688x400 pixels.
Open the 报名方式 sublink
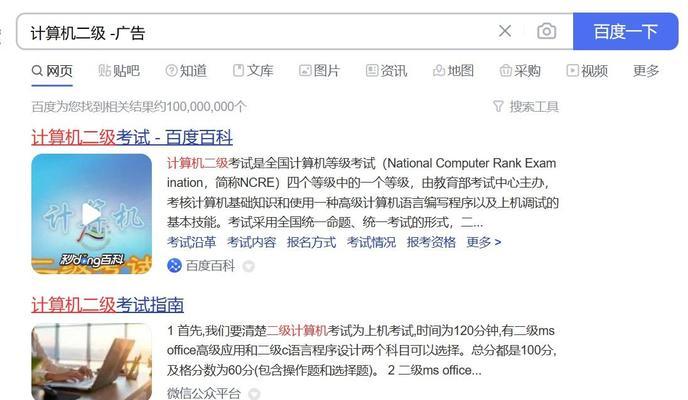click(x=312, y=242)
